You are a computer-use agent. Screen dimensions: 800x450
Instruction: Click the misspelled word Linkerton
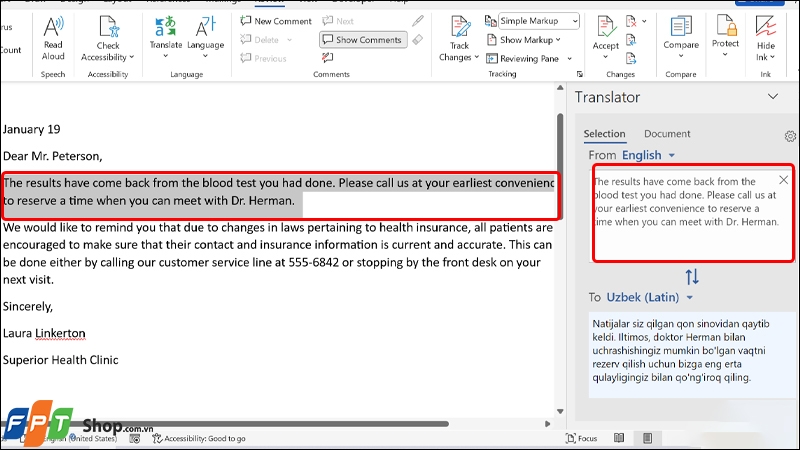click(x=60, y=333)
